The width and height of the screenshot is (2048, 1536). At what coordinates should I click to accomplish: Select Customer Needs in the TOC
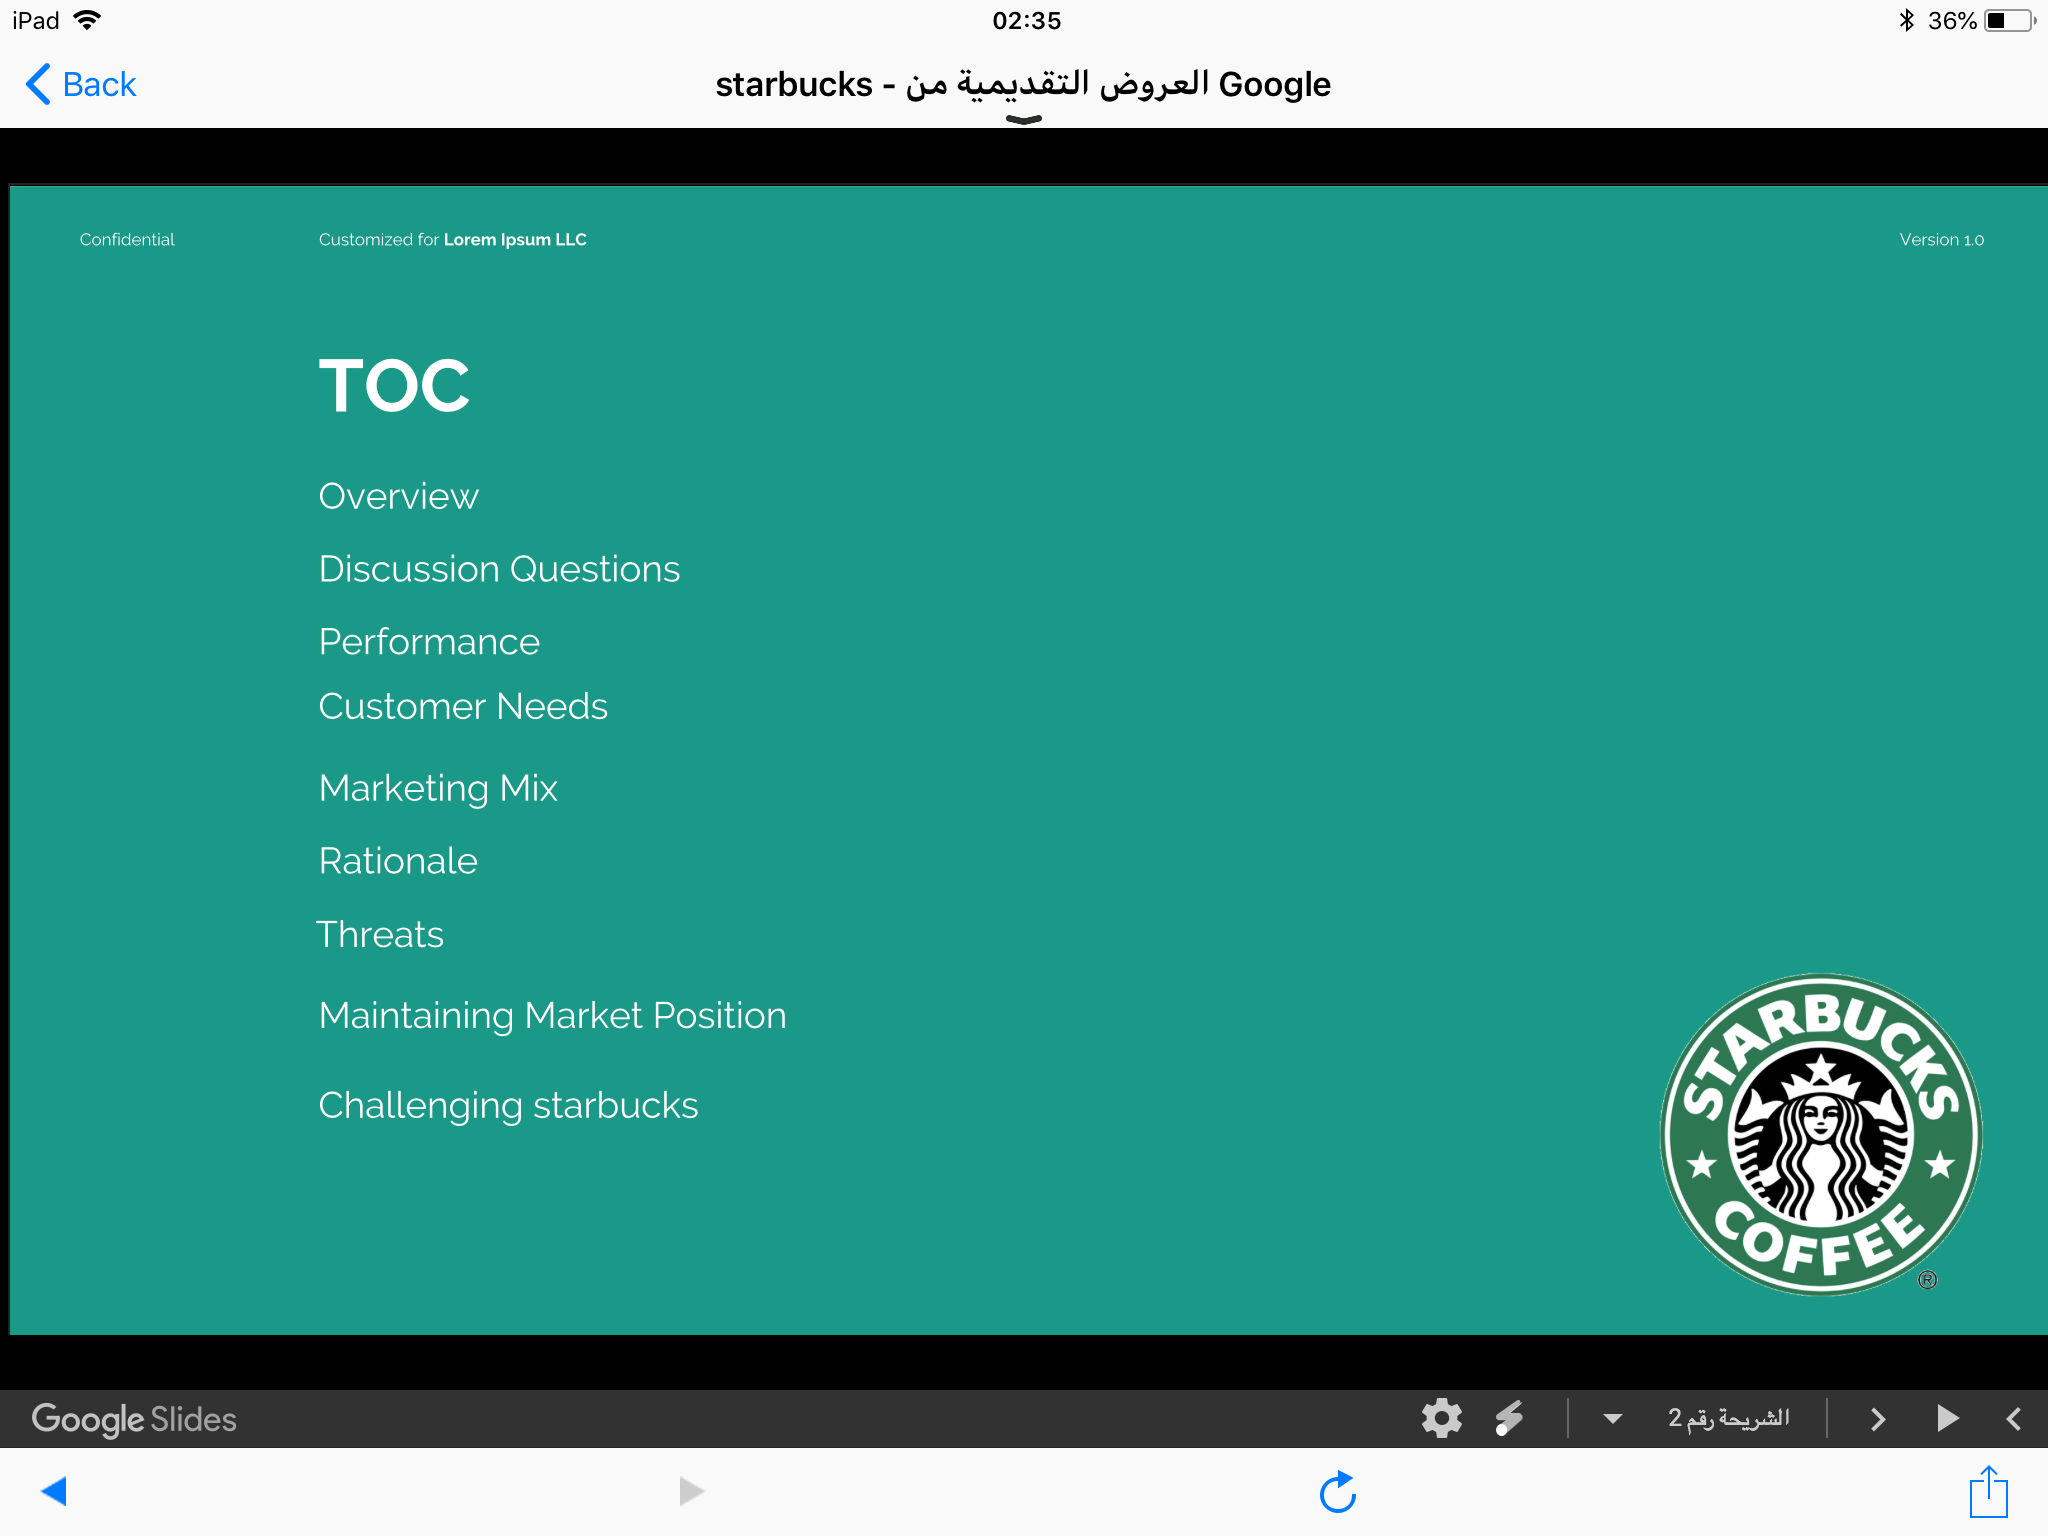click(463, 706)
